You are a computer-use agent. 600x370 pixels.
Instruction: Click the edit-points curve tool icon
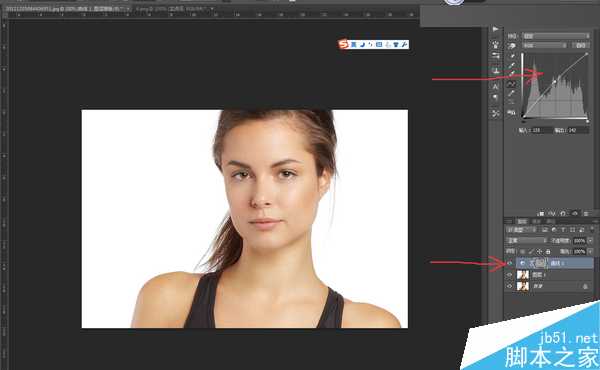point(512,84)
